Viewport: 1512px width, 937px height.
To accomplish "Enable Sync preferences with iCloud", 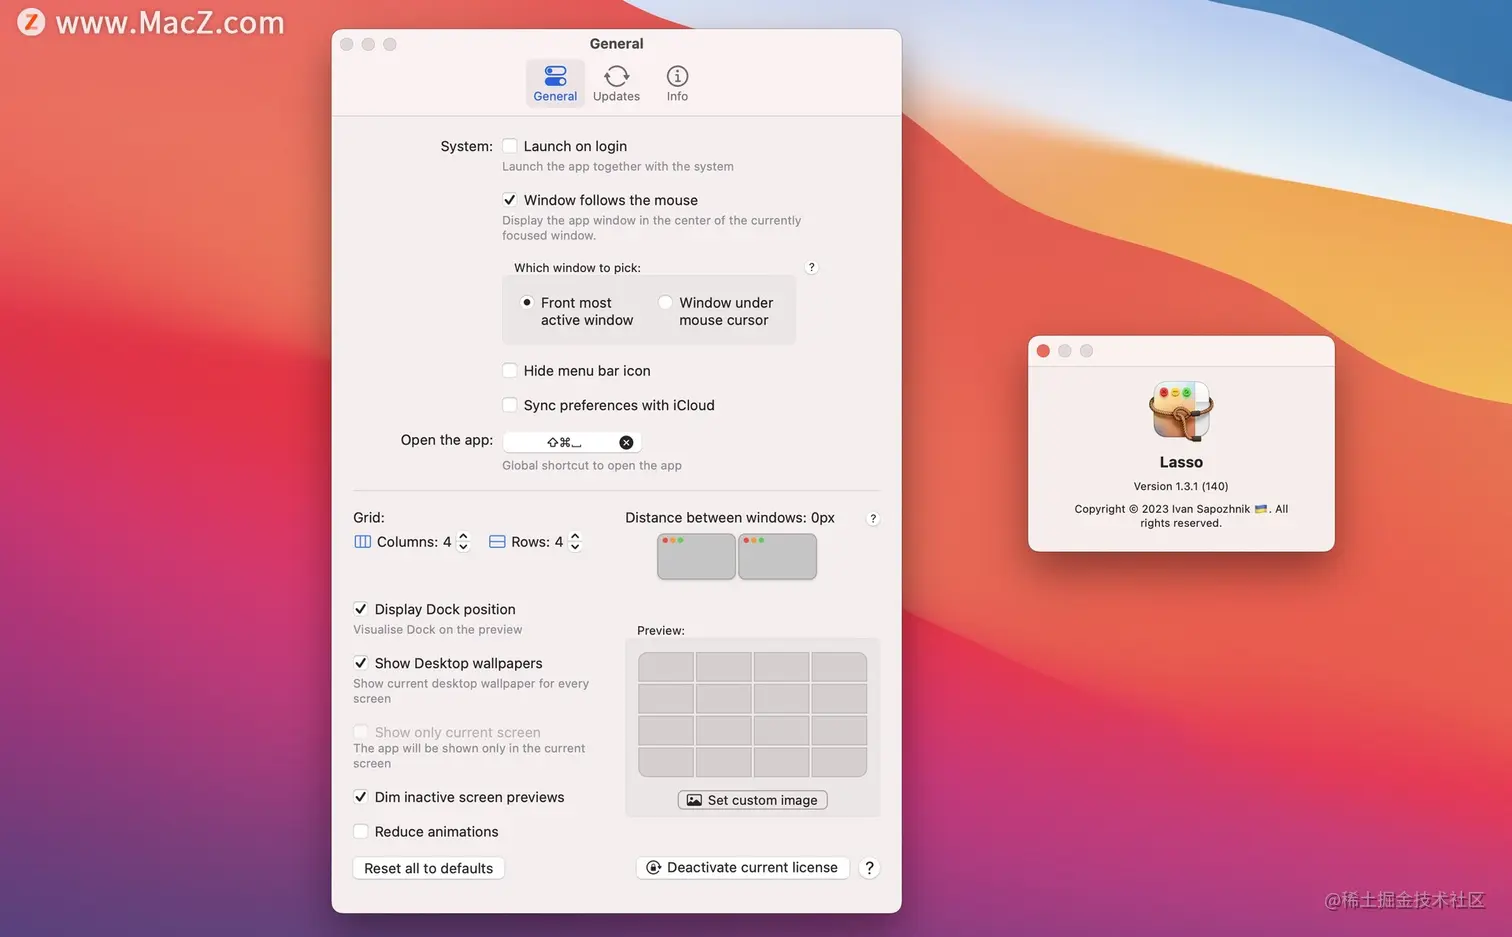I will click(x=510, y=405).
